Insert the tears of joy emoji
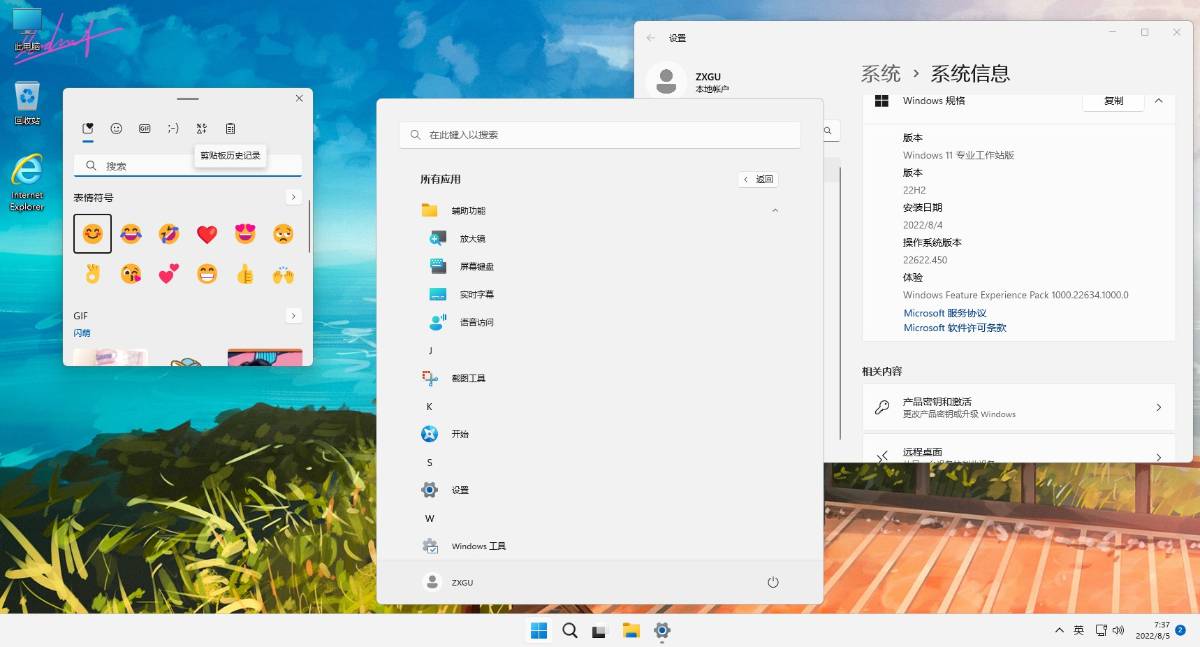1200x647 pixels. (131, 234)
